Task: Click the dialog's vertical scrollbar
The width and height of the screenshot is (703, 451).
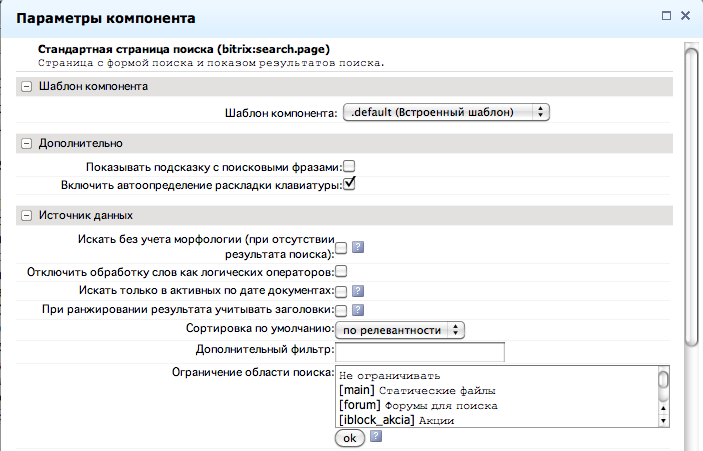Action: (690, 200)
